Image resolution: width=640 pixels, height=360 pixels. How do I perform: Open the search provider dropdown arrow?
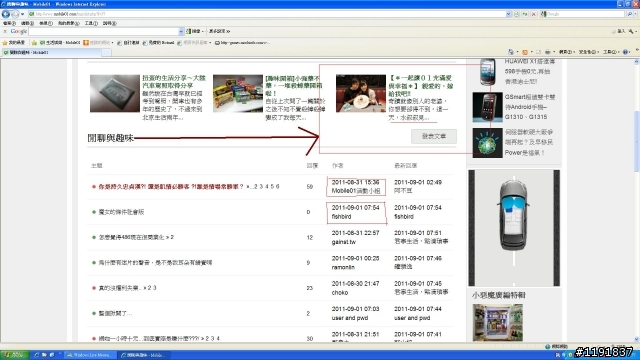pyautogui.click(x=636, y=14)
